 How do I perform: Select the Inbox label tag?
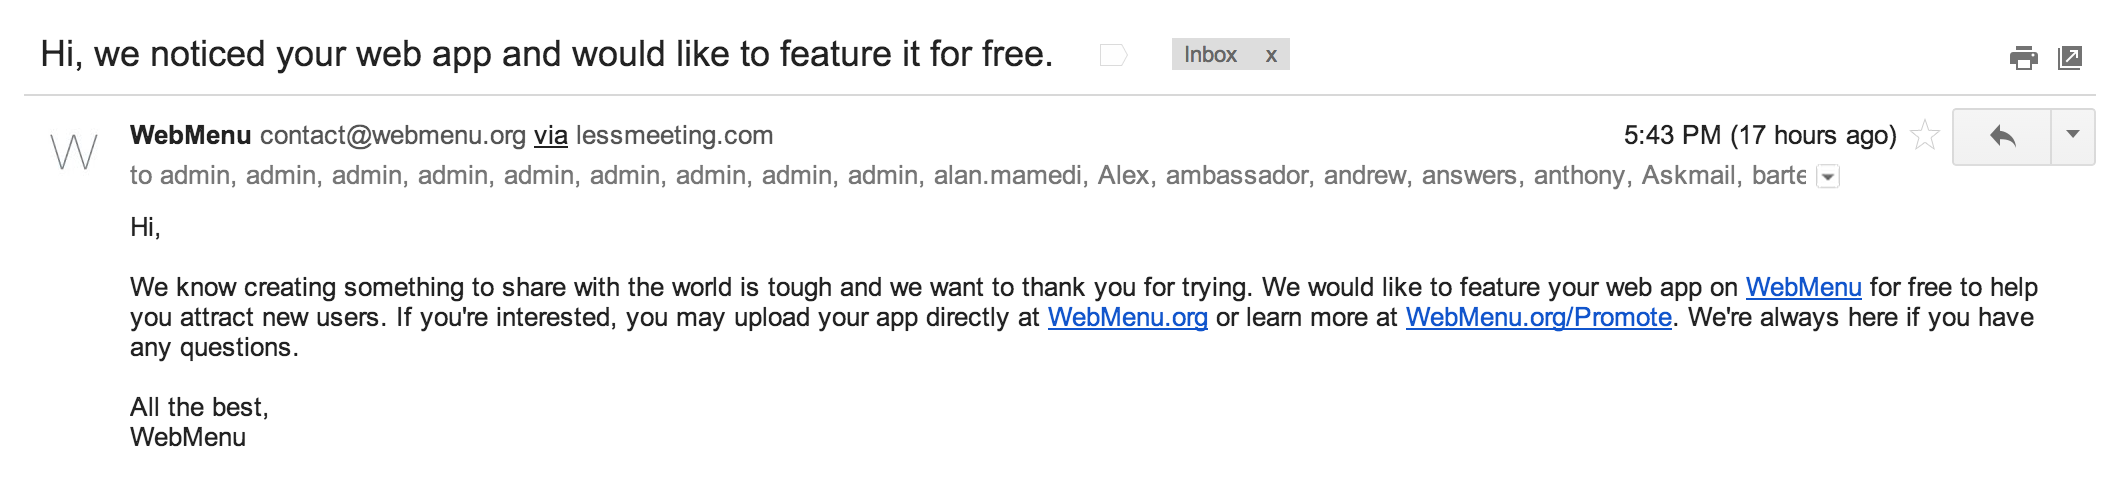click(1210, 55)
